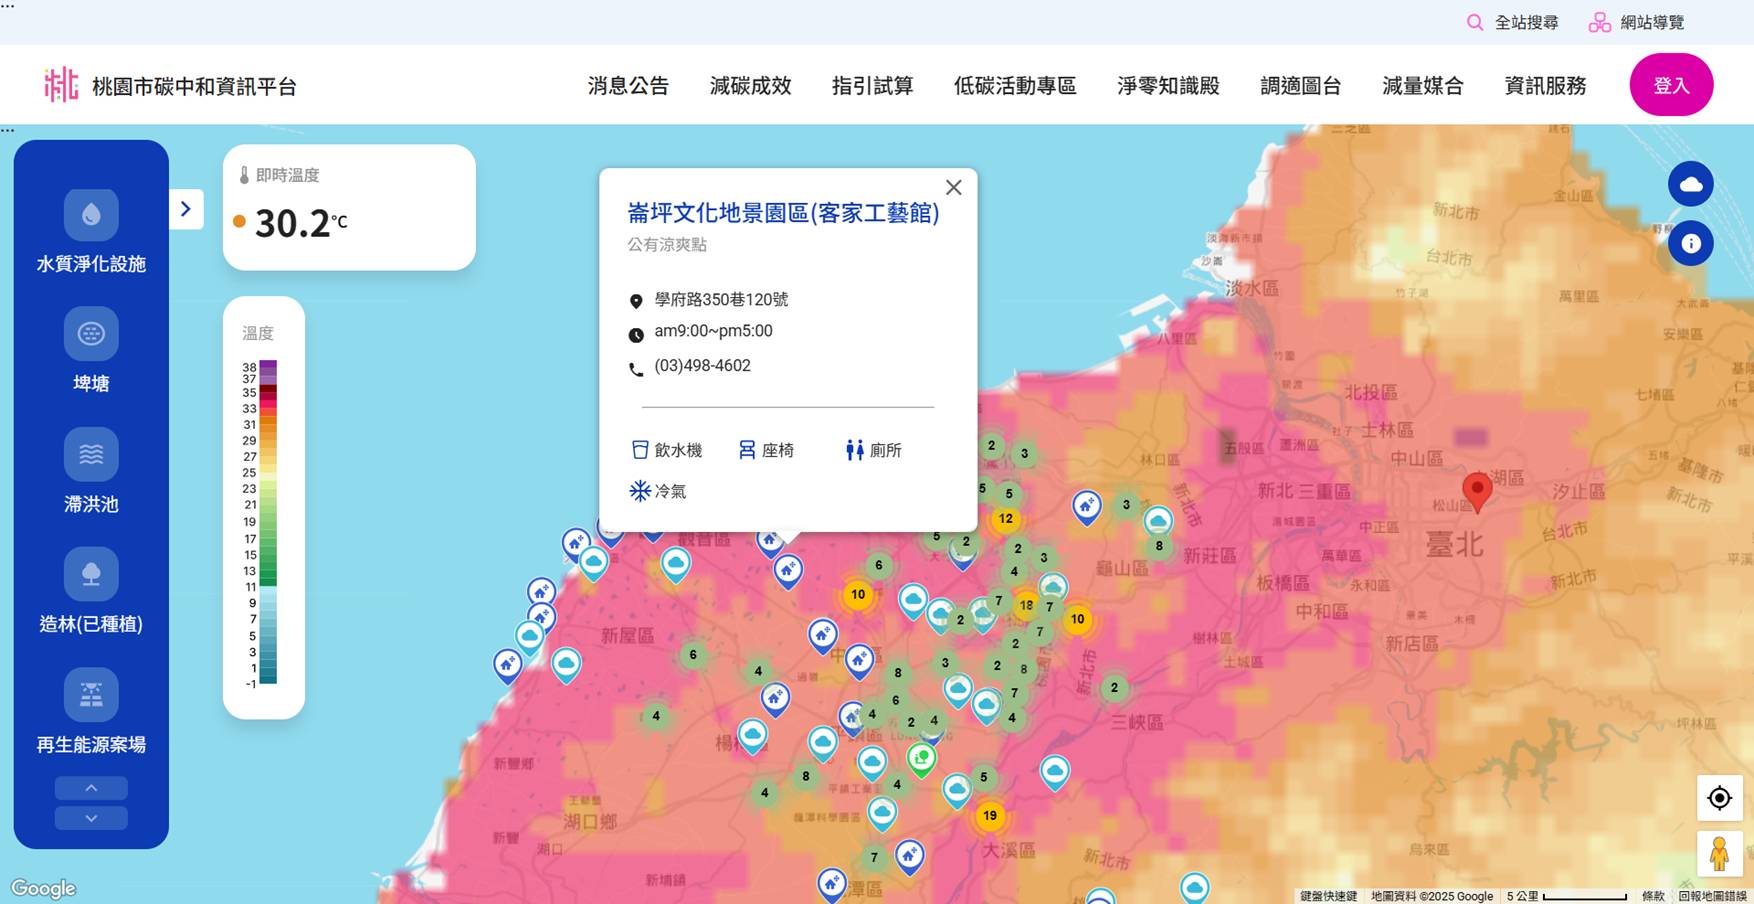Click the 飲水機 drinking fountain icon in popup

pos(640,449)
